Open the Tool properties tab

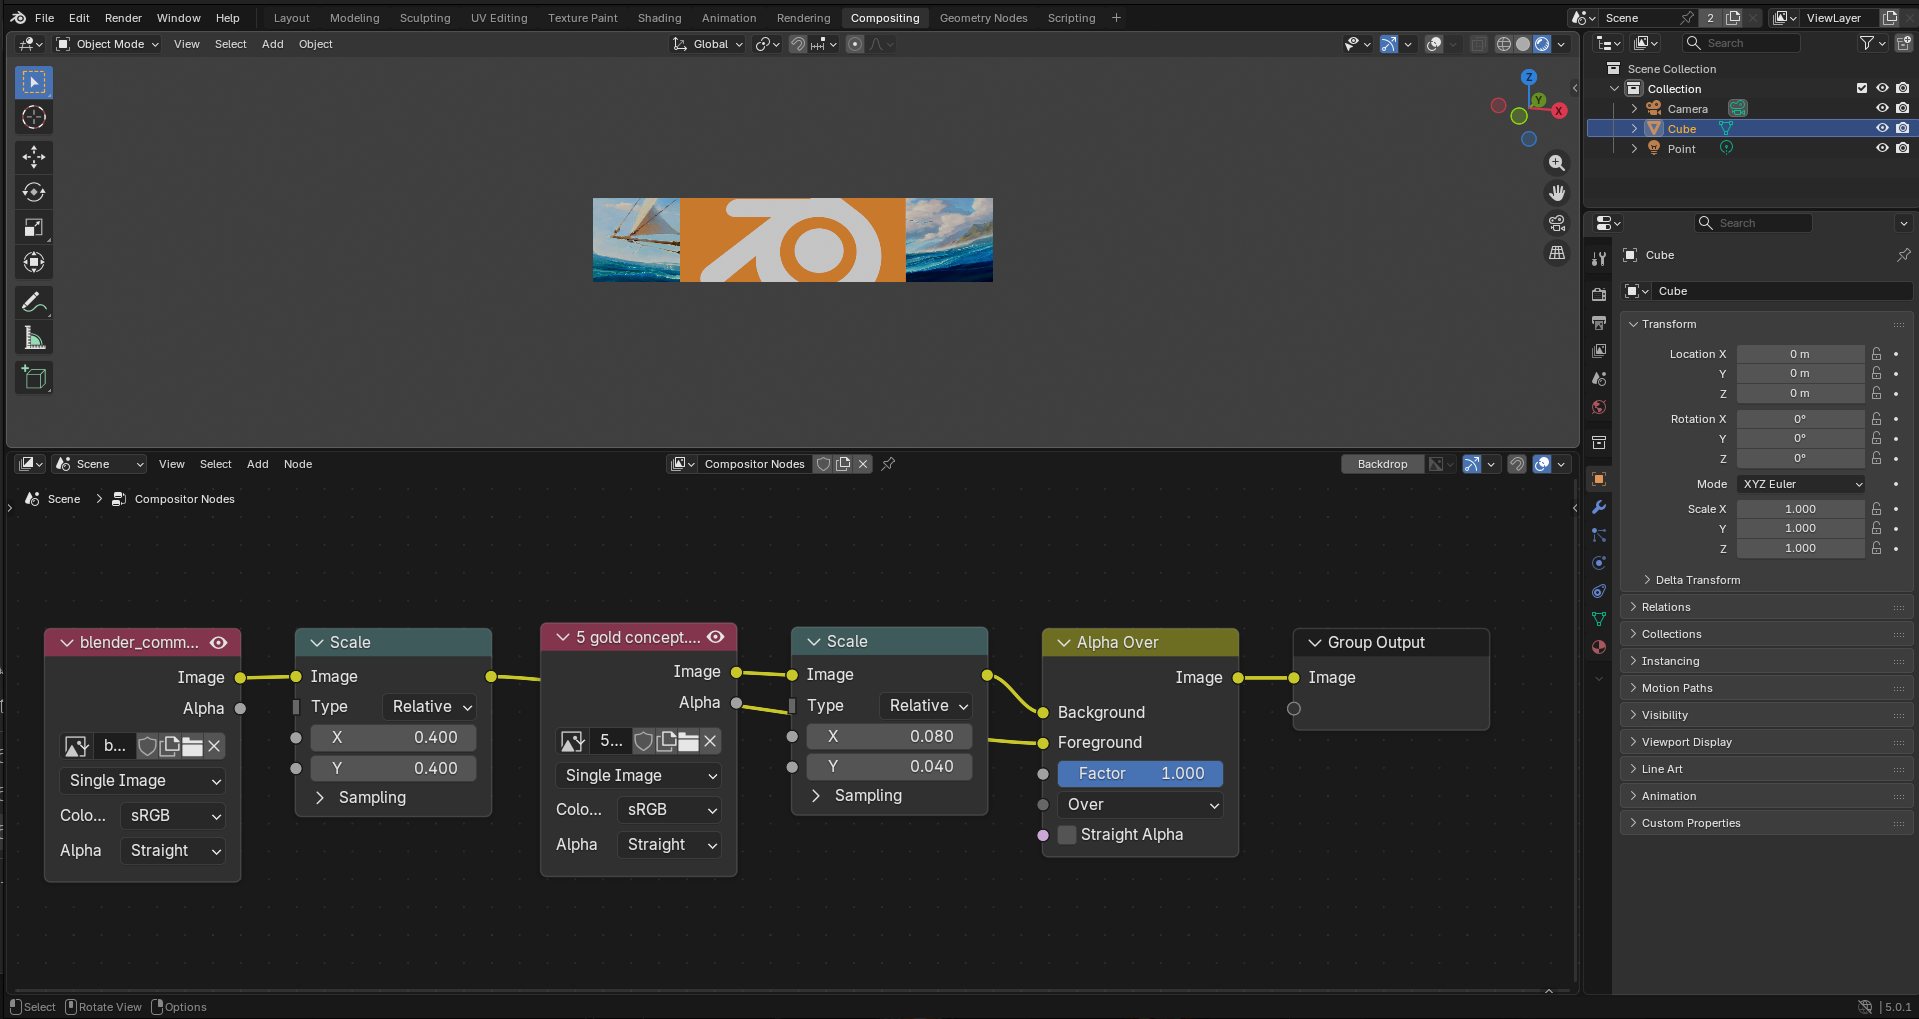pos(1599,259)
